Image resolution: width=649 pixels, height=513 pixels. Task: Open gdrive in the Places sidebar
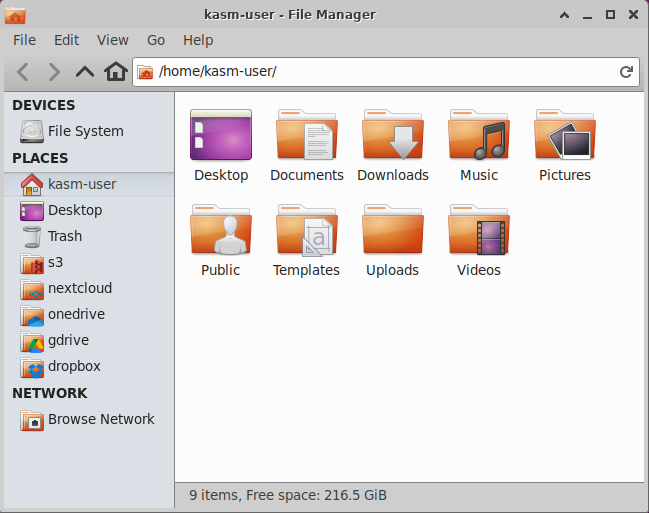[x=70, y=340]
